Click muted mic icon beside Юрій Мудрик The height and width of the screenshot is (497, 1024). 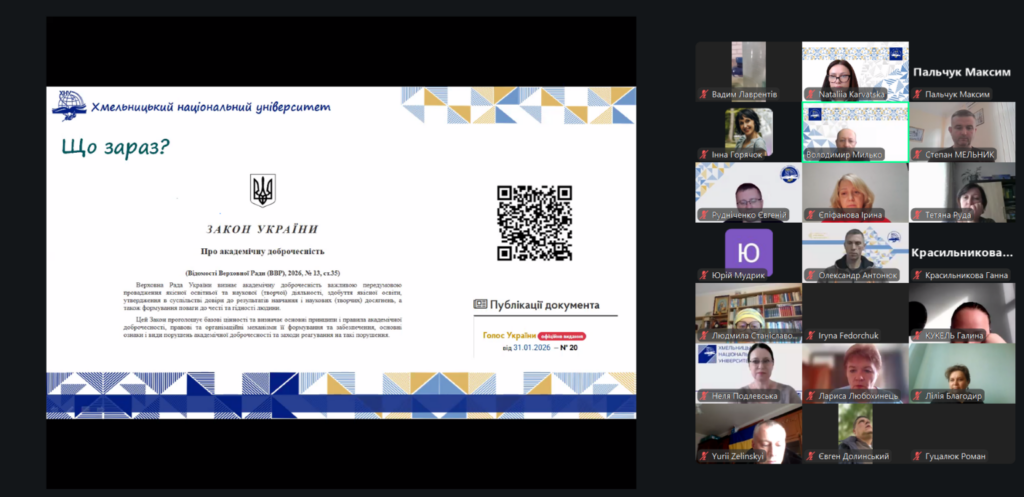coord(704,276)
